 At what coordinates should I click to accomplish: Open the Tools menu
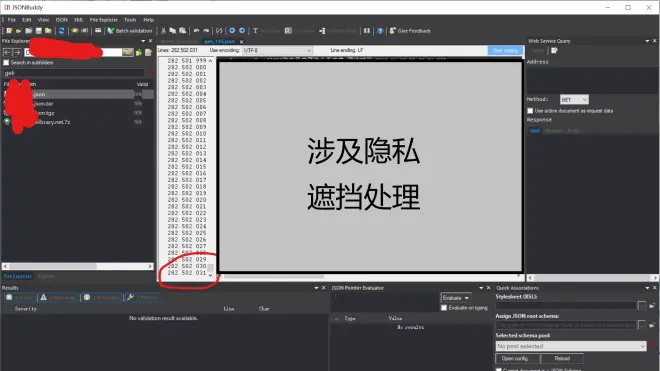pyautogui.click(x=130, y=20)
